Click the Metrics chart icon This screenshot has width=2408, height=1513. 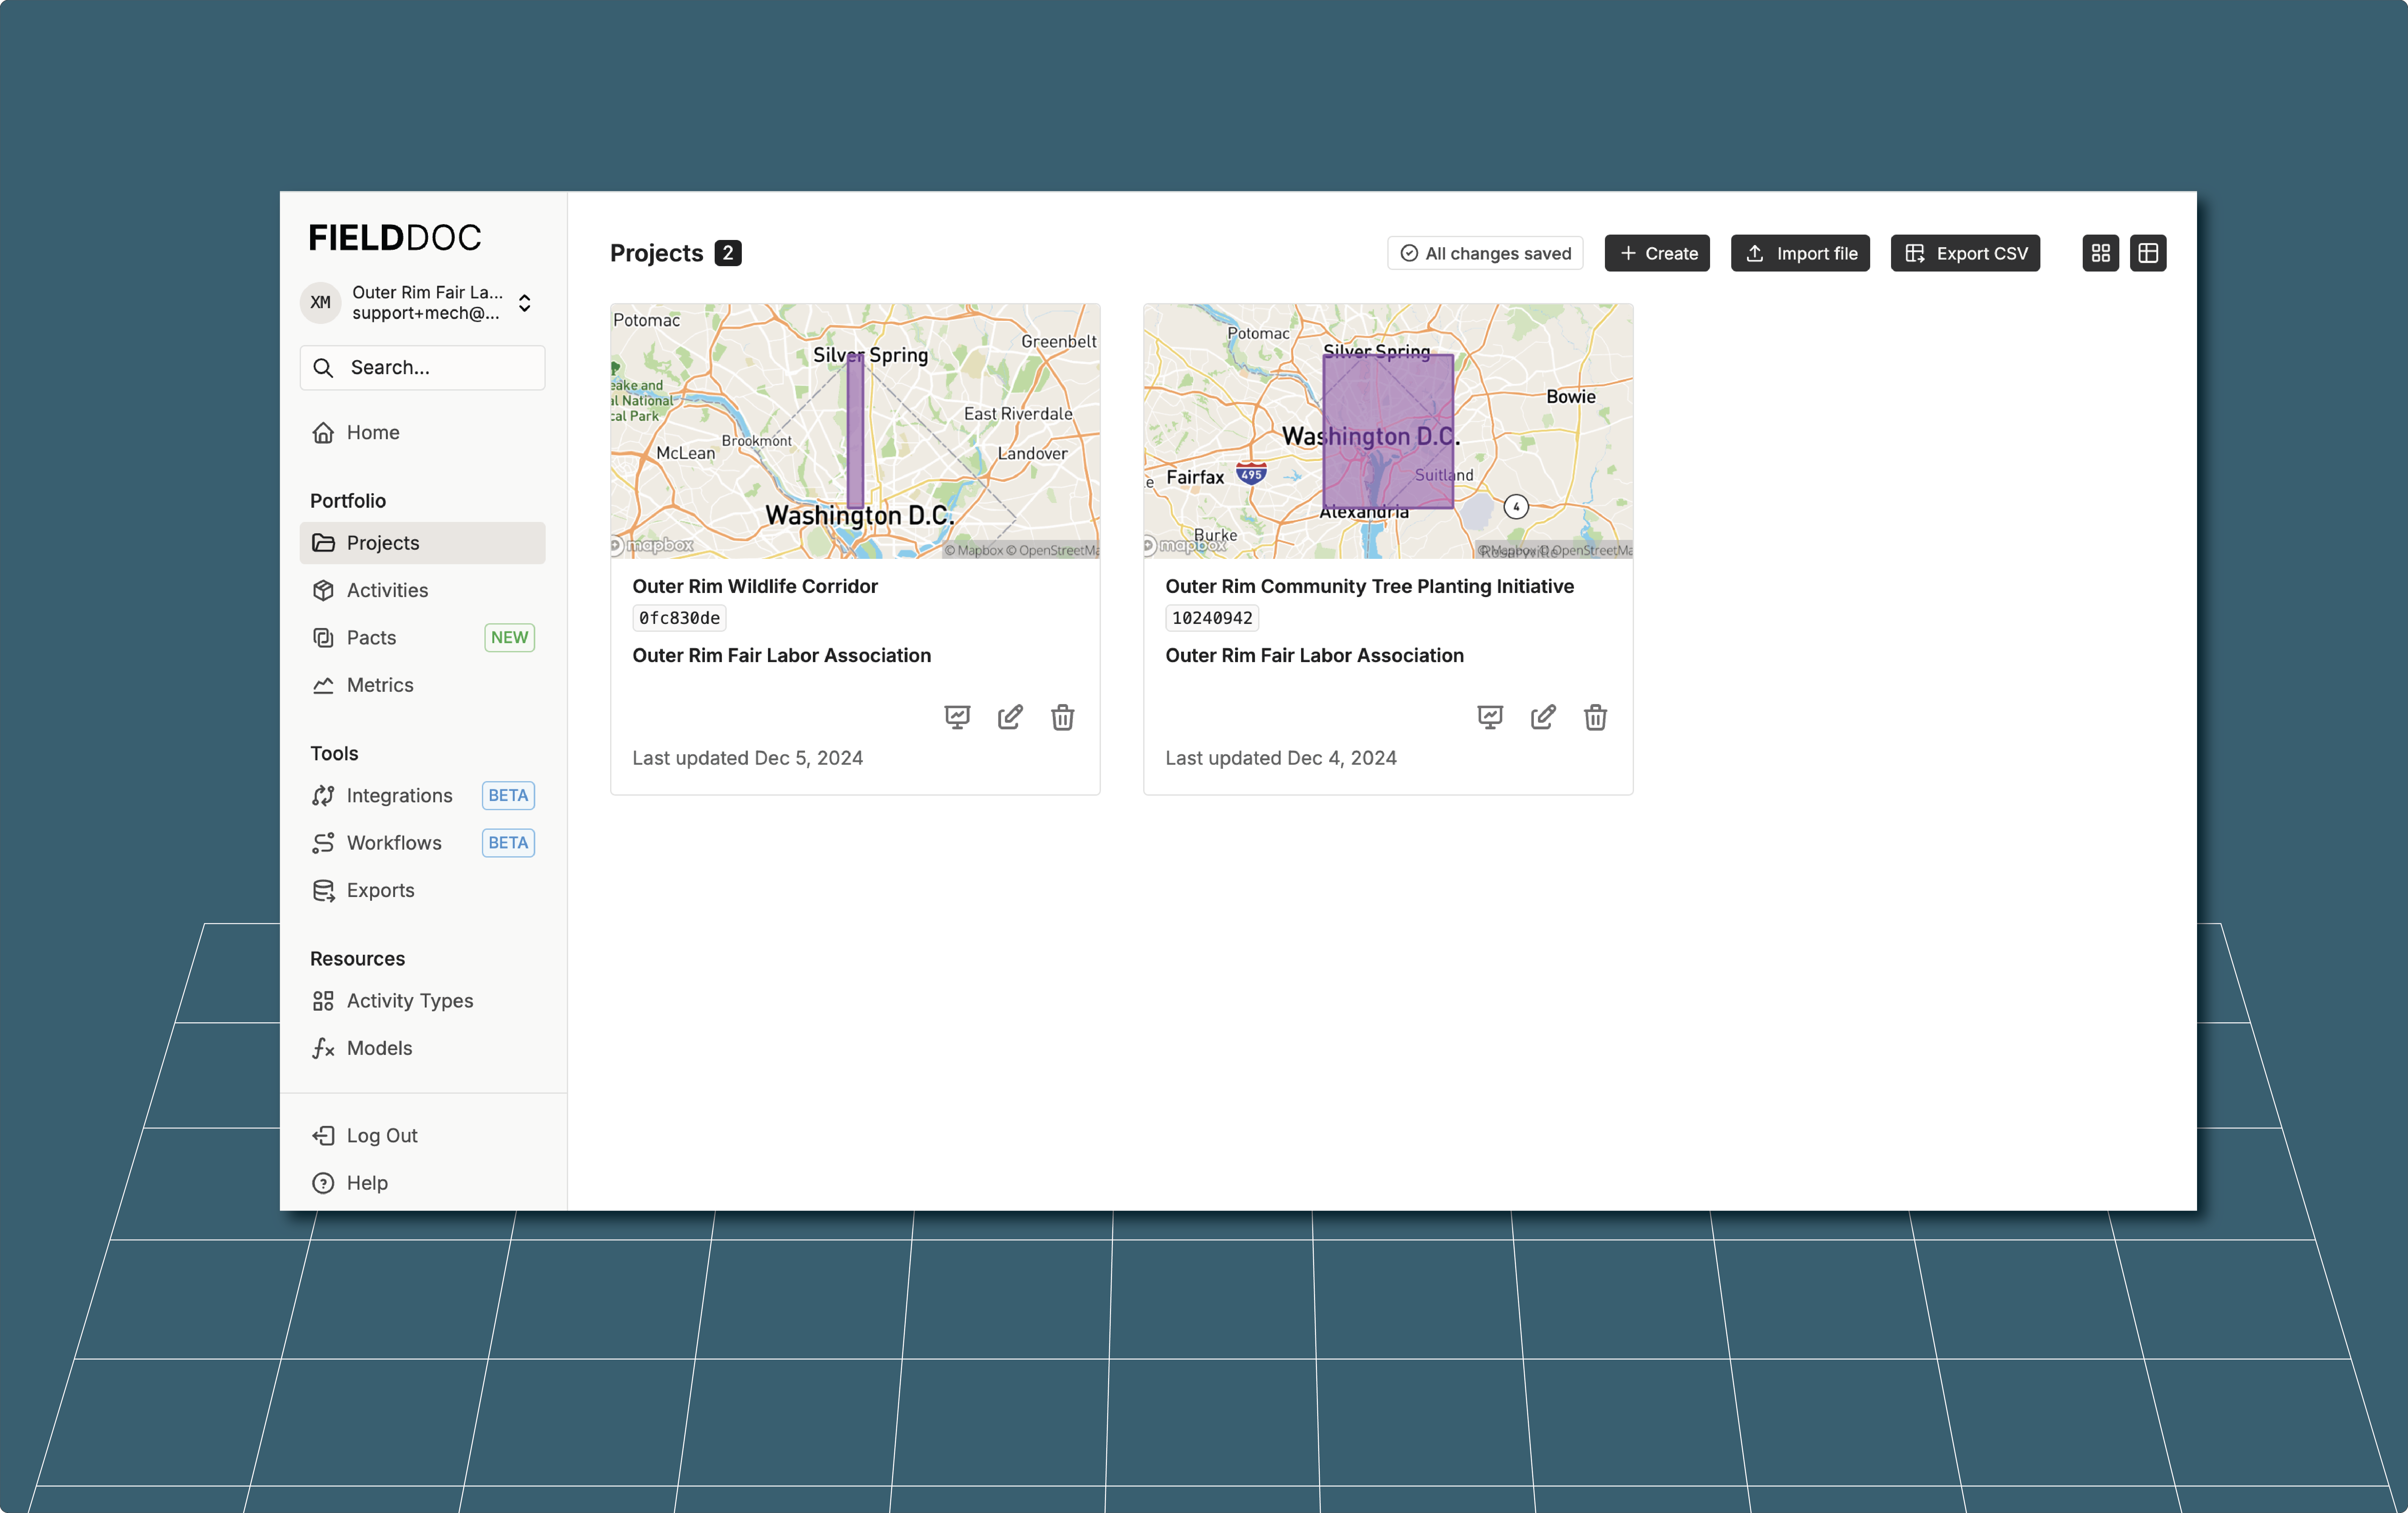pos(323,685)
